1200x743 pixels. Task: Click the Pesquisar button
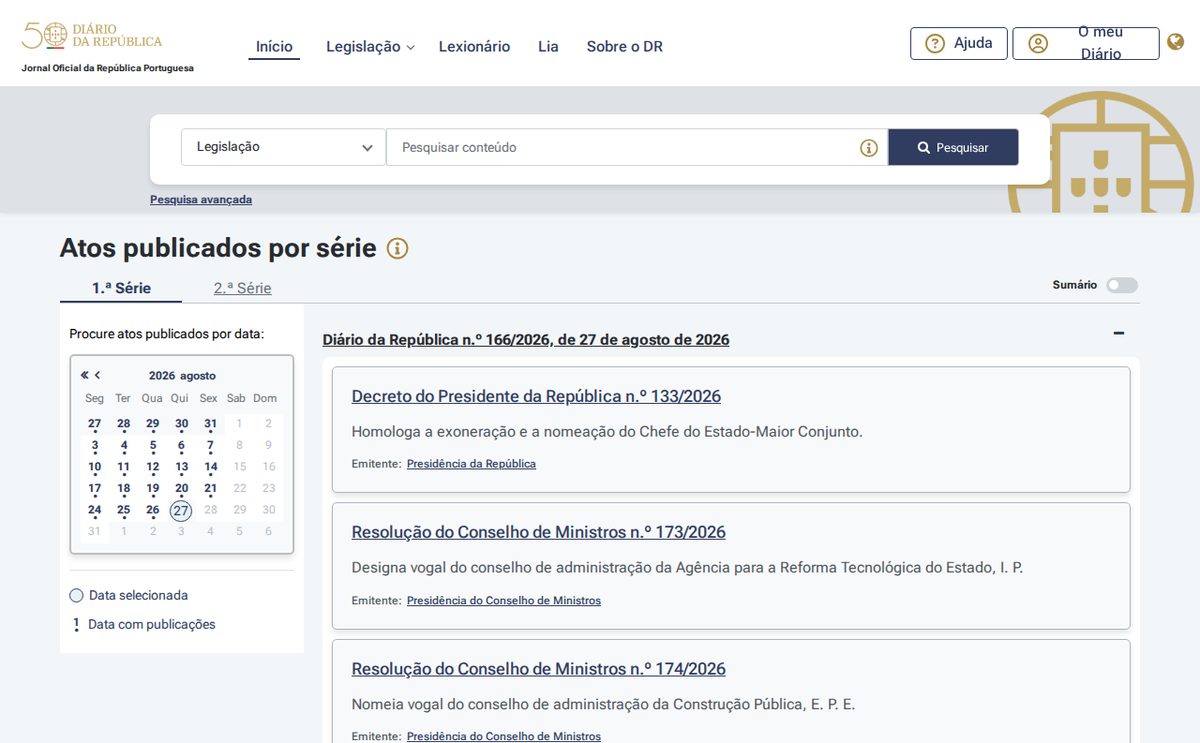pos(953,147)
